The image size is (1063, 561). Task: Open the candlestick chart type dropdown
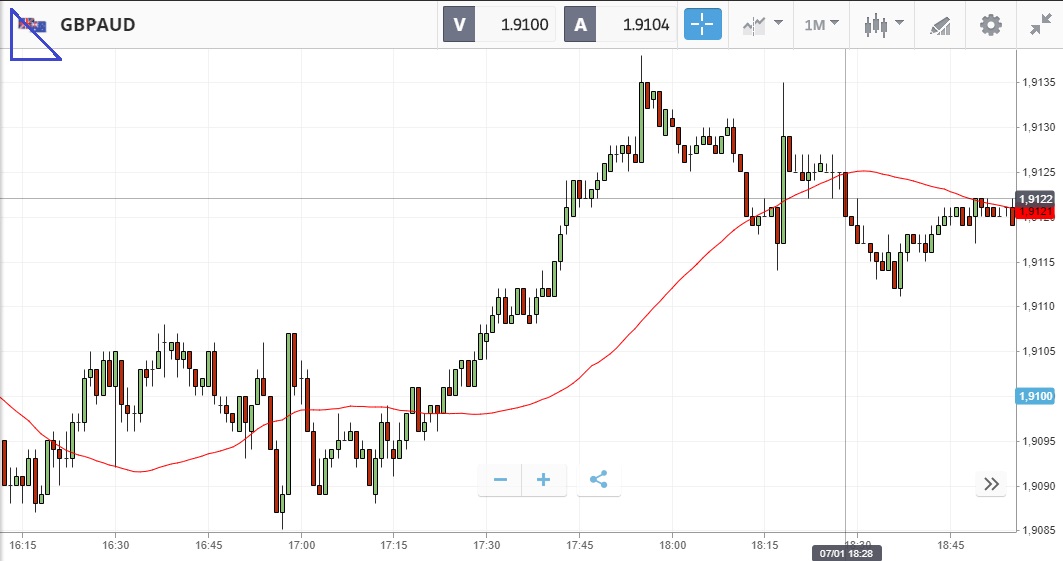[x=883, y=25]
